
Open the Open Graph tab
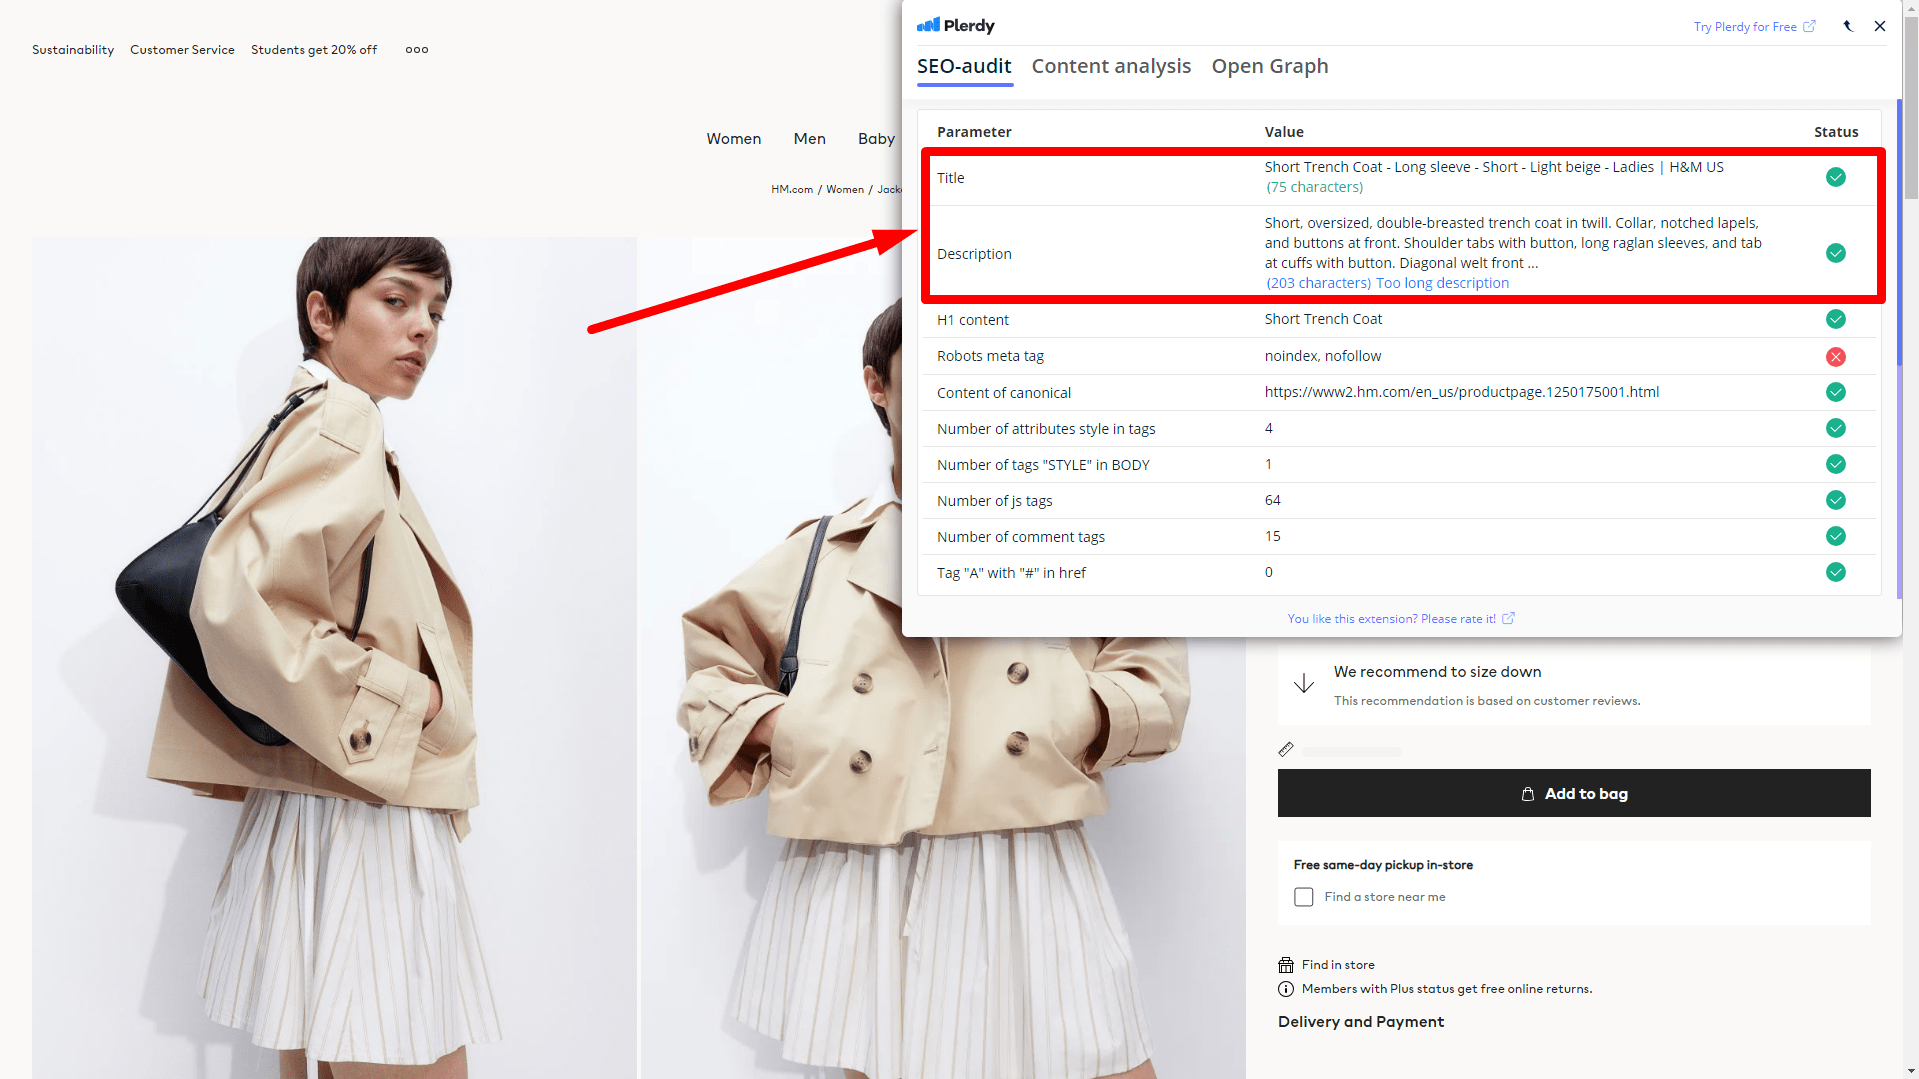pos(1270,66)
